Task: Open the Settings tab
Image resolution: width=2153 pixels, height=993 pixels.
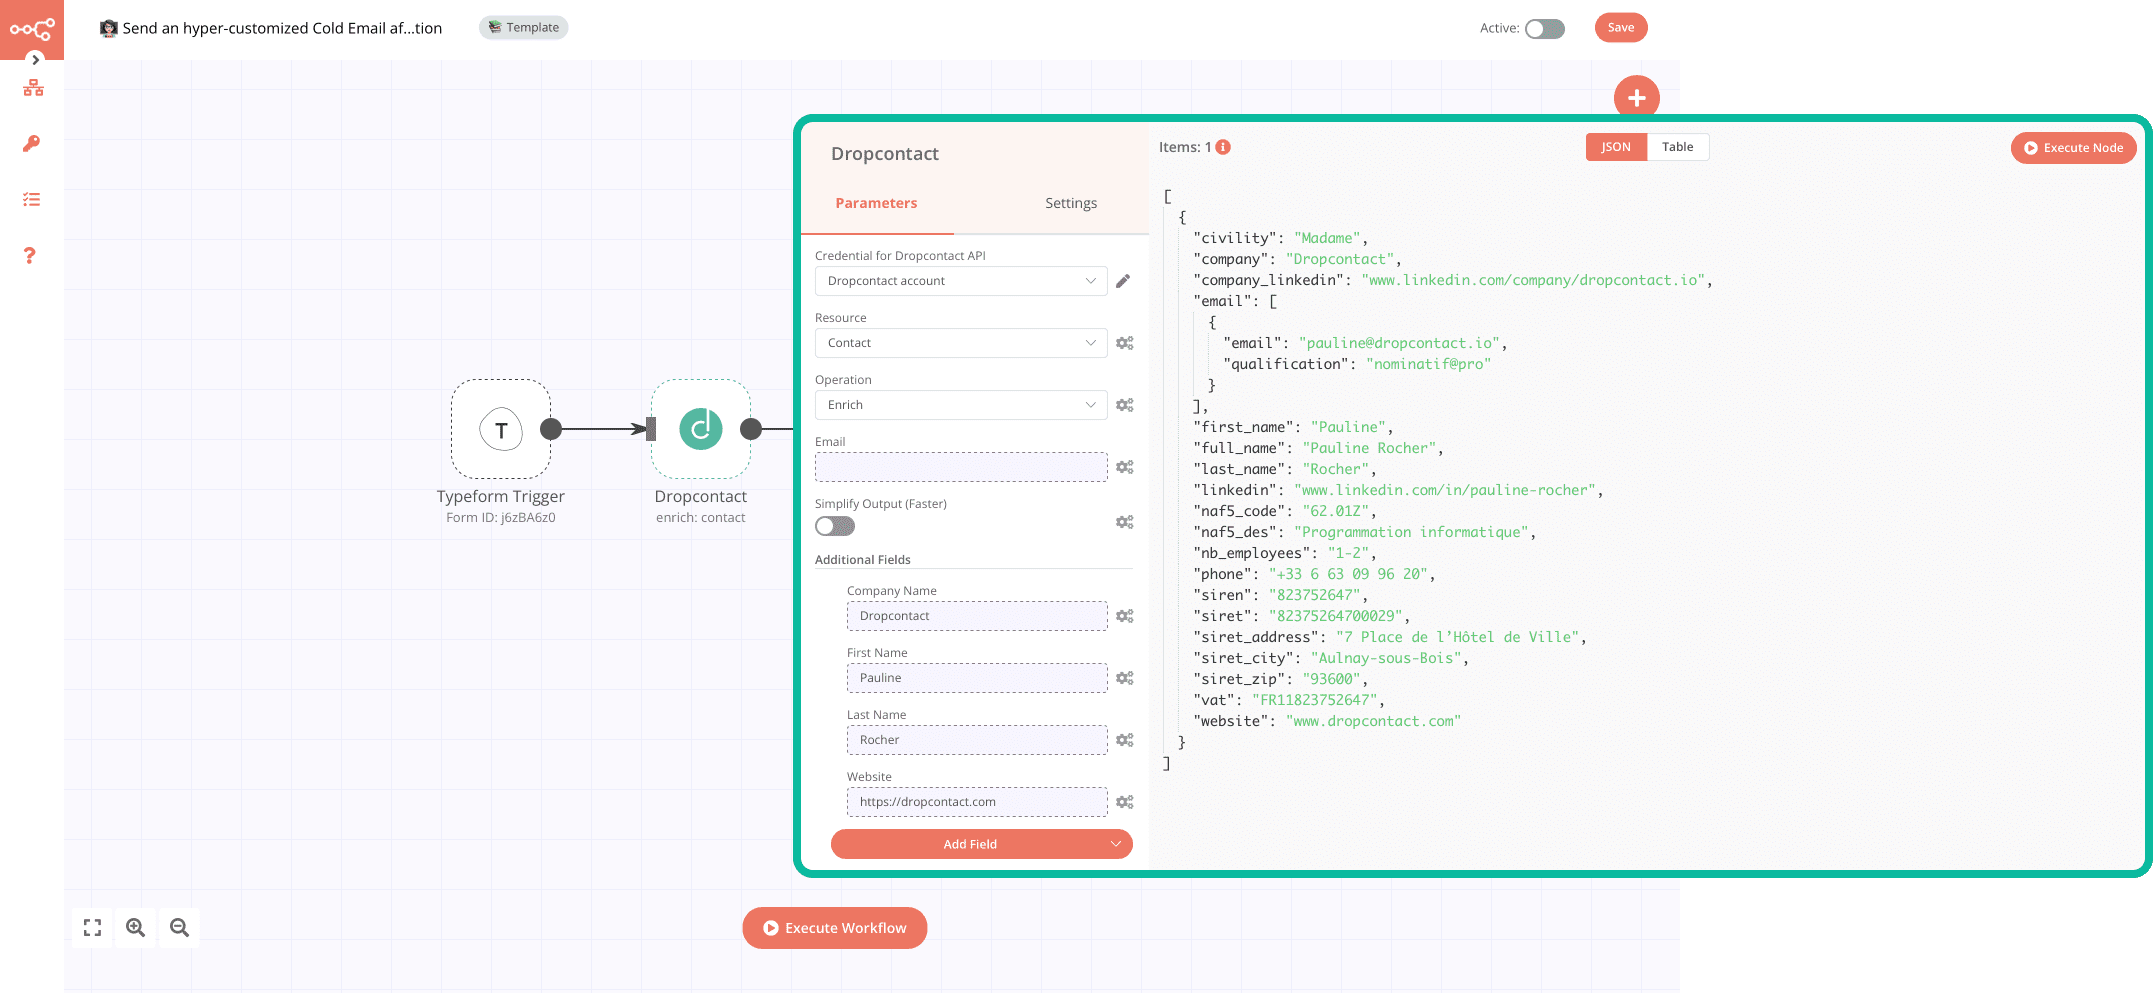Action: 1071,203
